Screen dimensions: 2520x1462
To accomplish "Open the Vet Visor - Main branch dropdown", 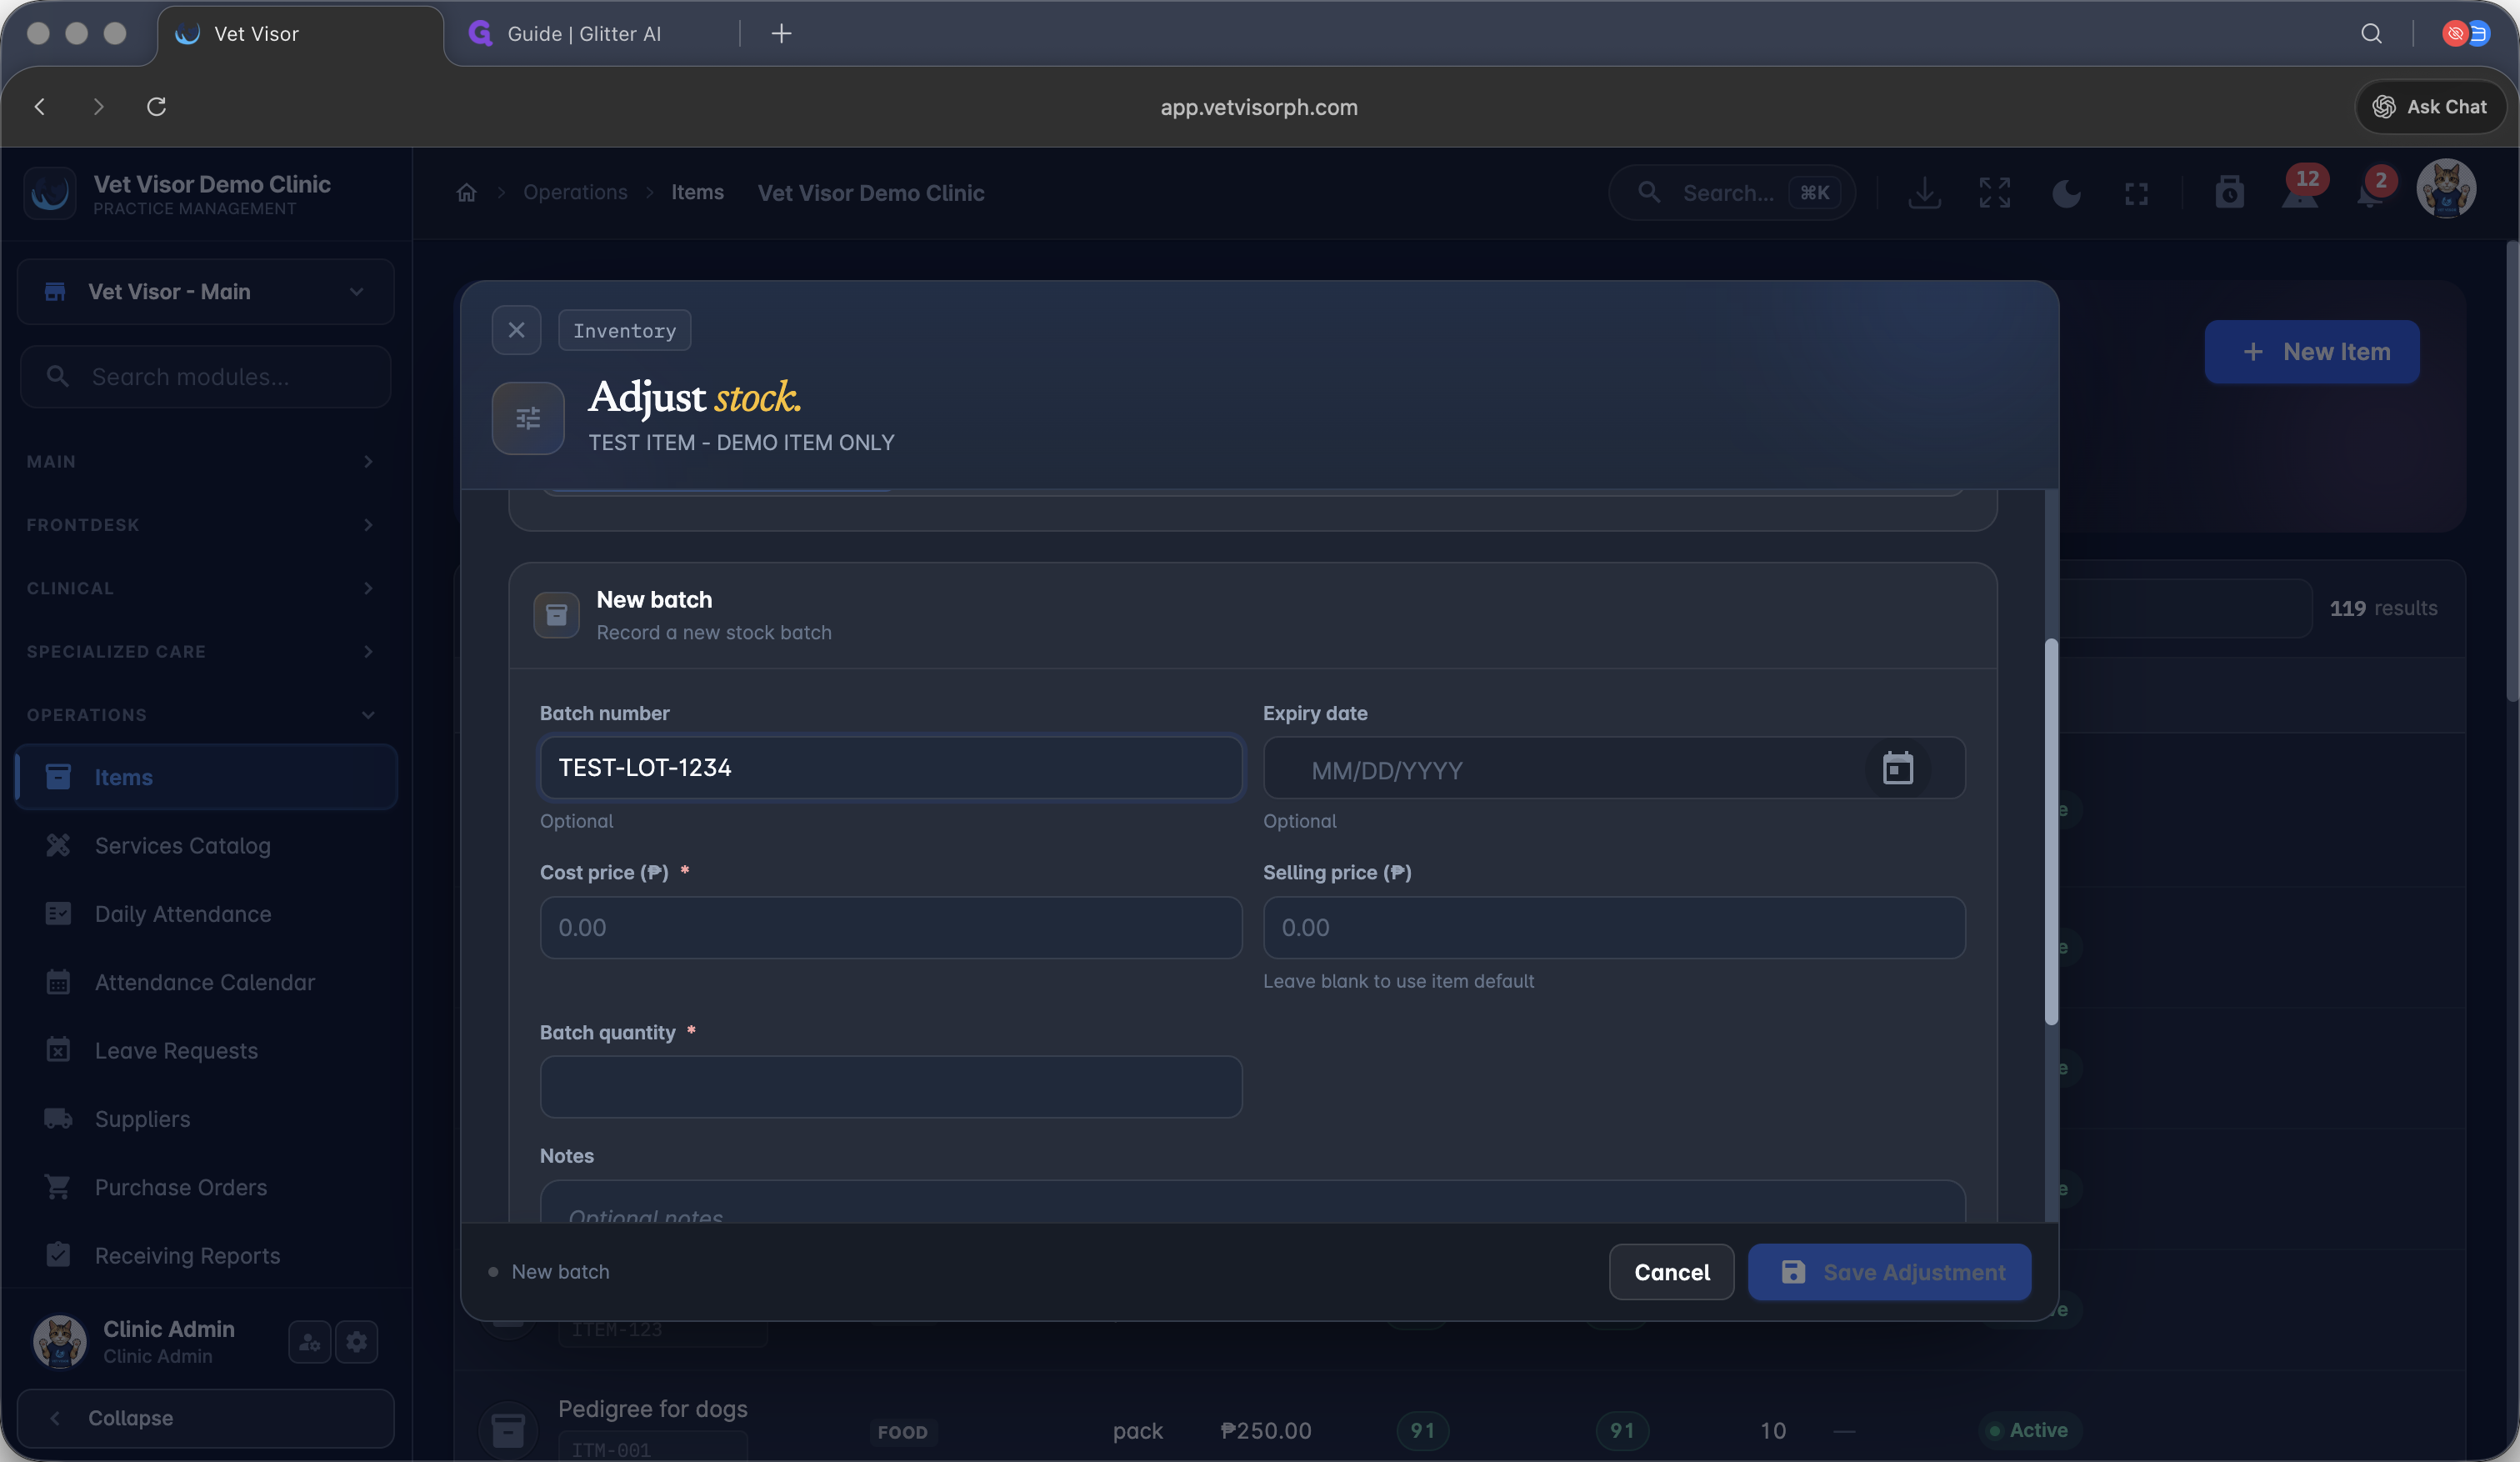I will click(x=206, y=292).
